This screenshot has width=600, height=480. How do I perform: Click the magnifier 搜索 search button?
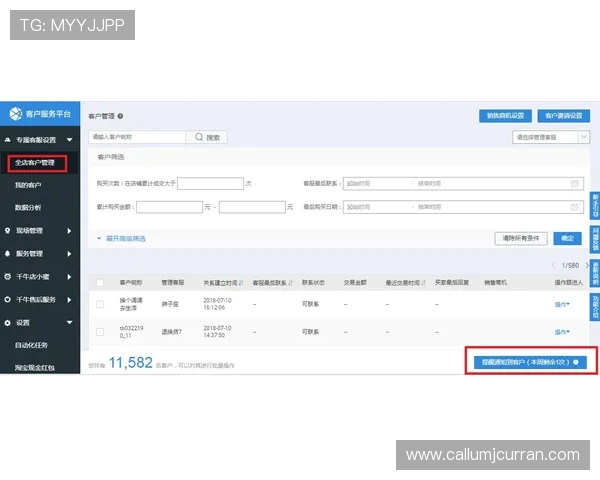[x=208, y=137]
